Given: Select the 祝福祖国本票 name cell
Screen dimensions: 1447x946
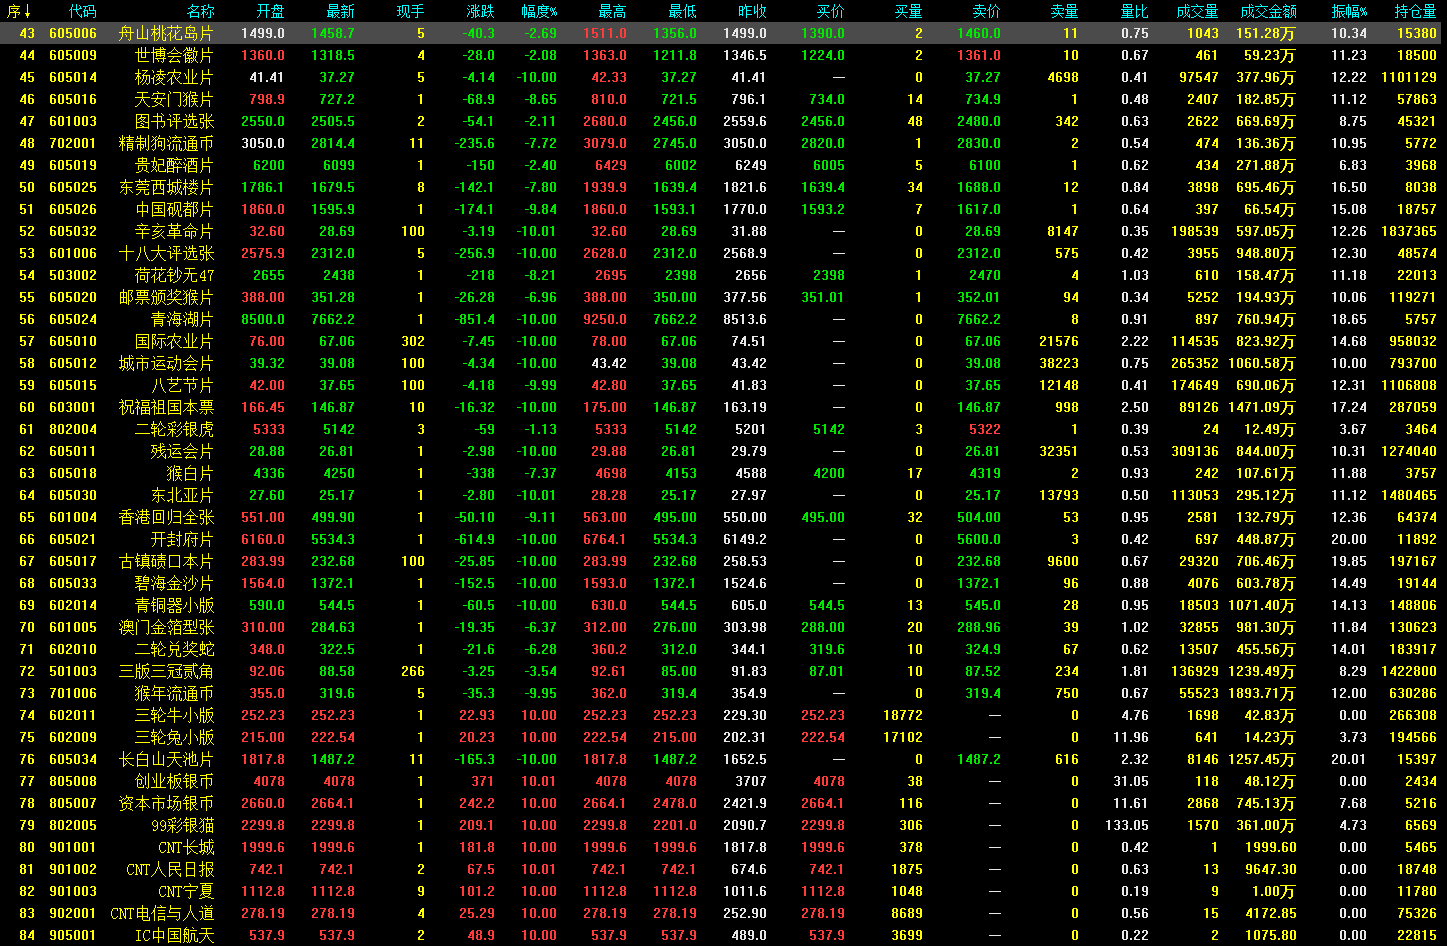Looking at the screenshot, I should (165, 407).
